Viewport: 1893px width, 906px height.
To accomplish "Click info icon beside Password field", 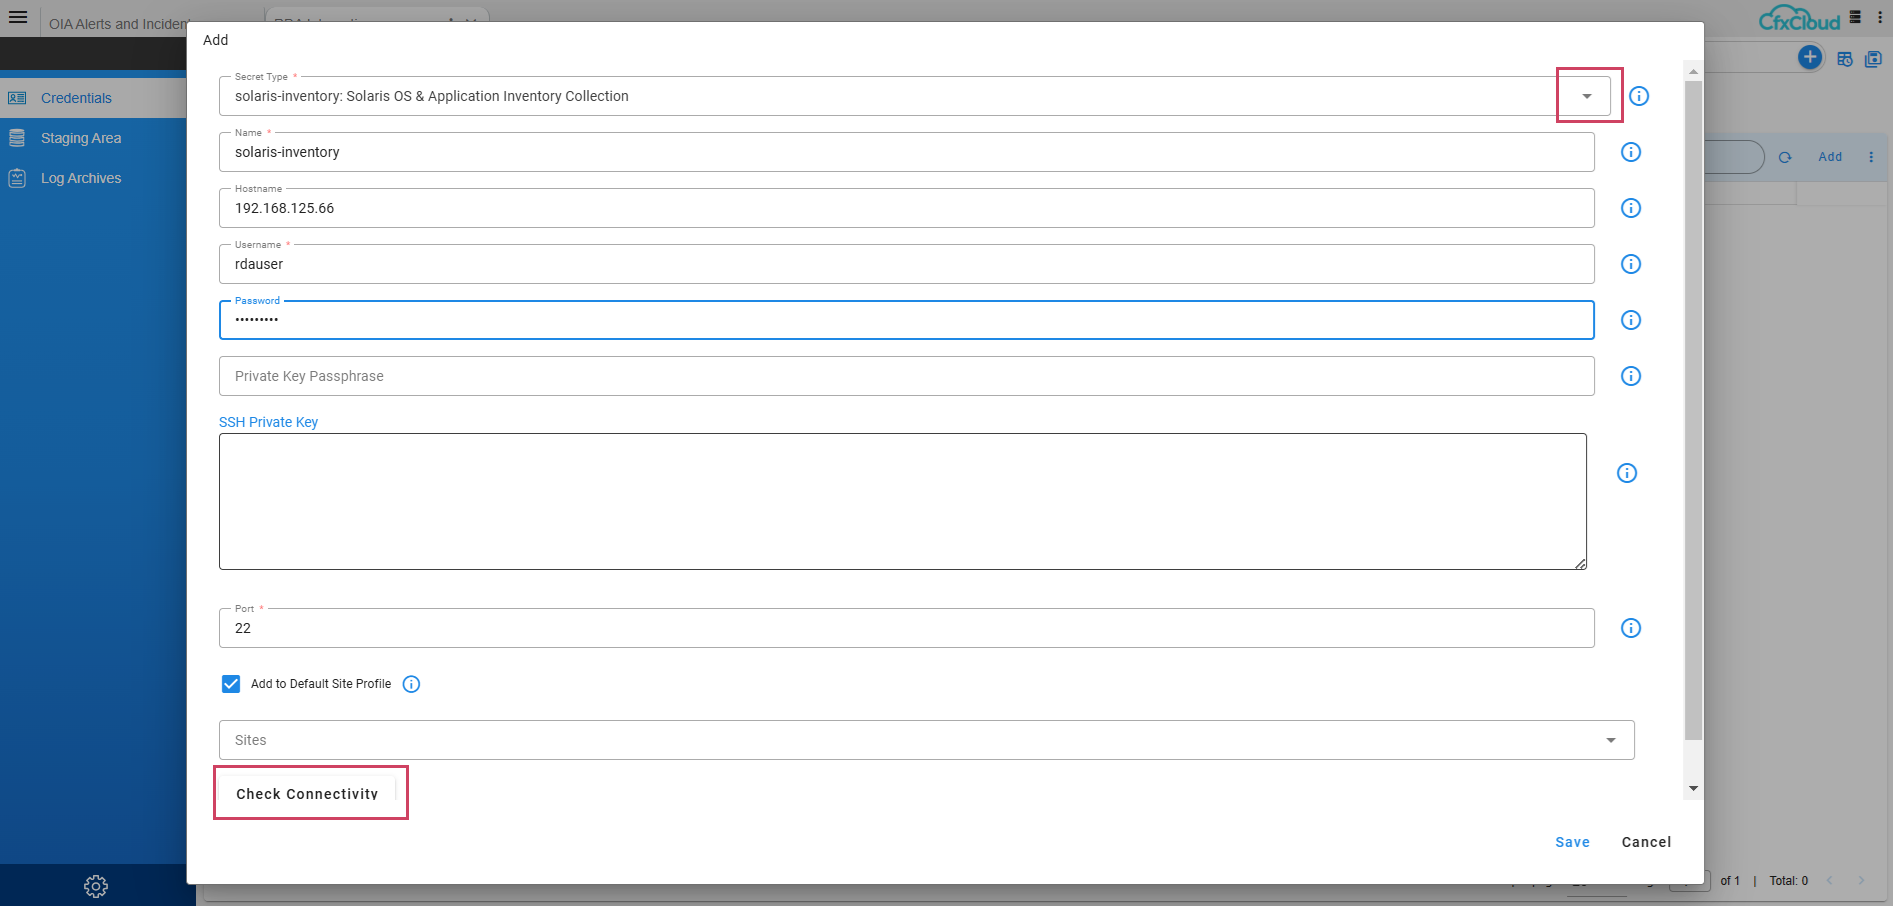I will coord(1630,320).
